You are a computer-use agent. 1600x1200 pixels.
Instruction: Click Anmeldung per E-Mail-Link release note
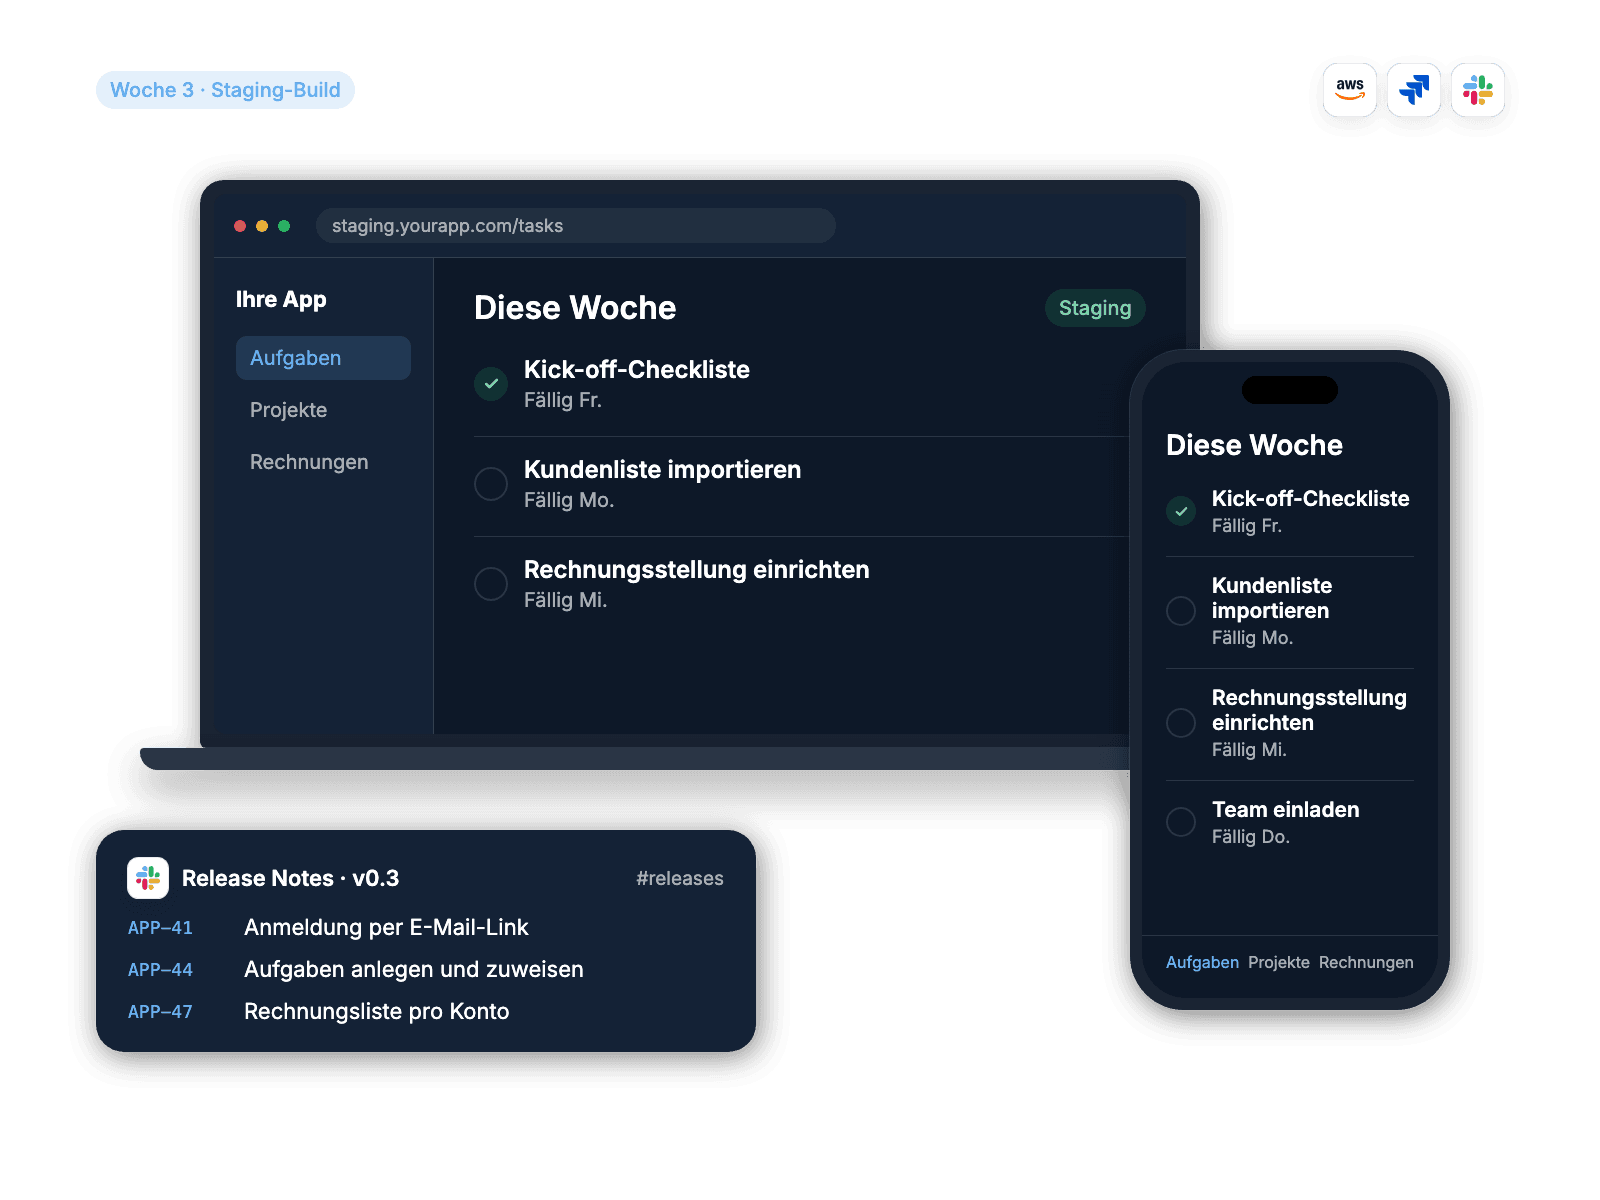[x=386, y=928]
